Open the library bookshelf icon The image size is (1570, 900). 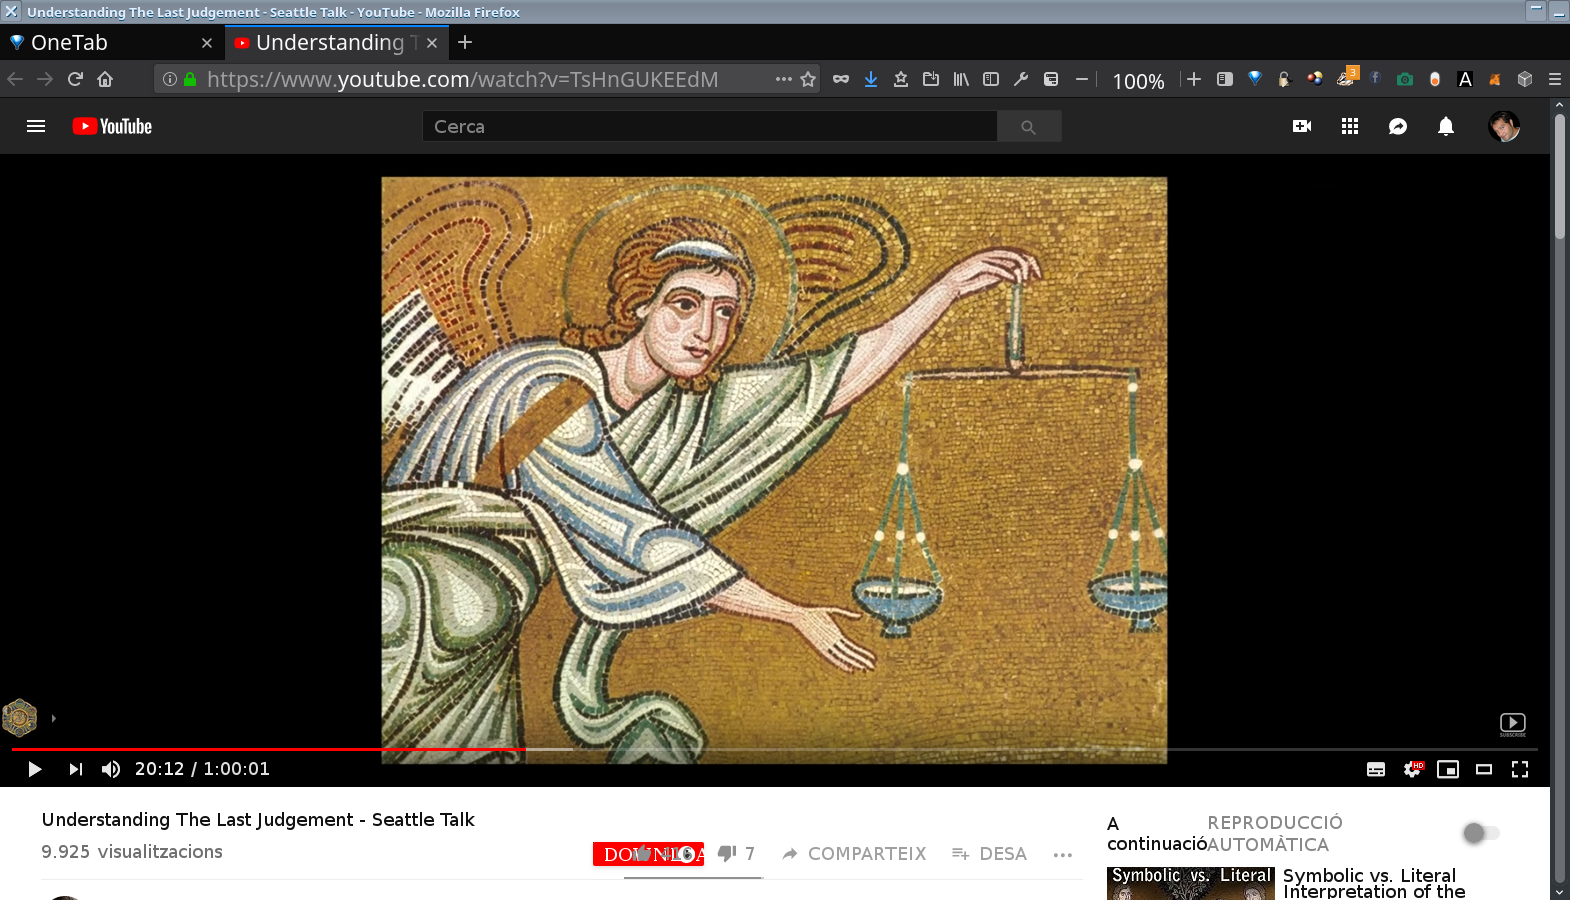961,79
